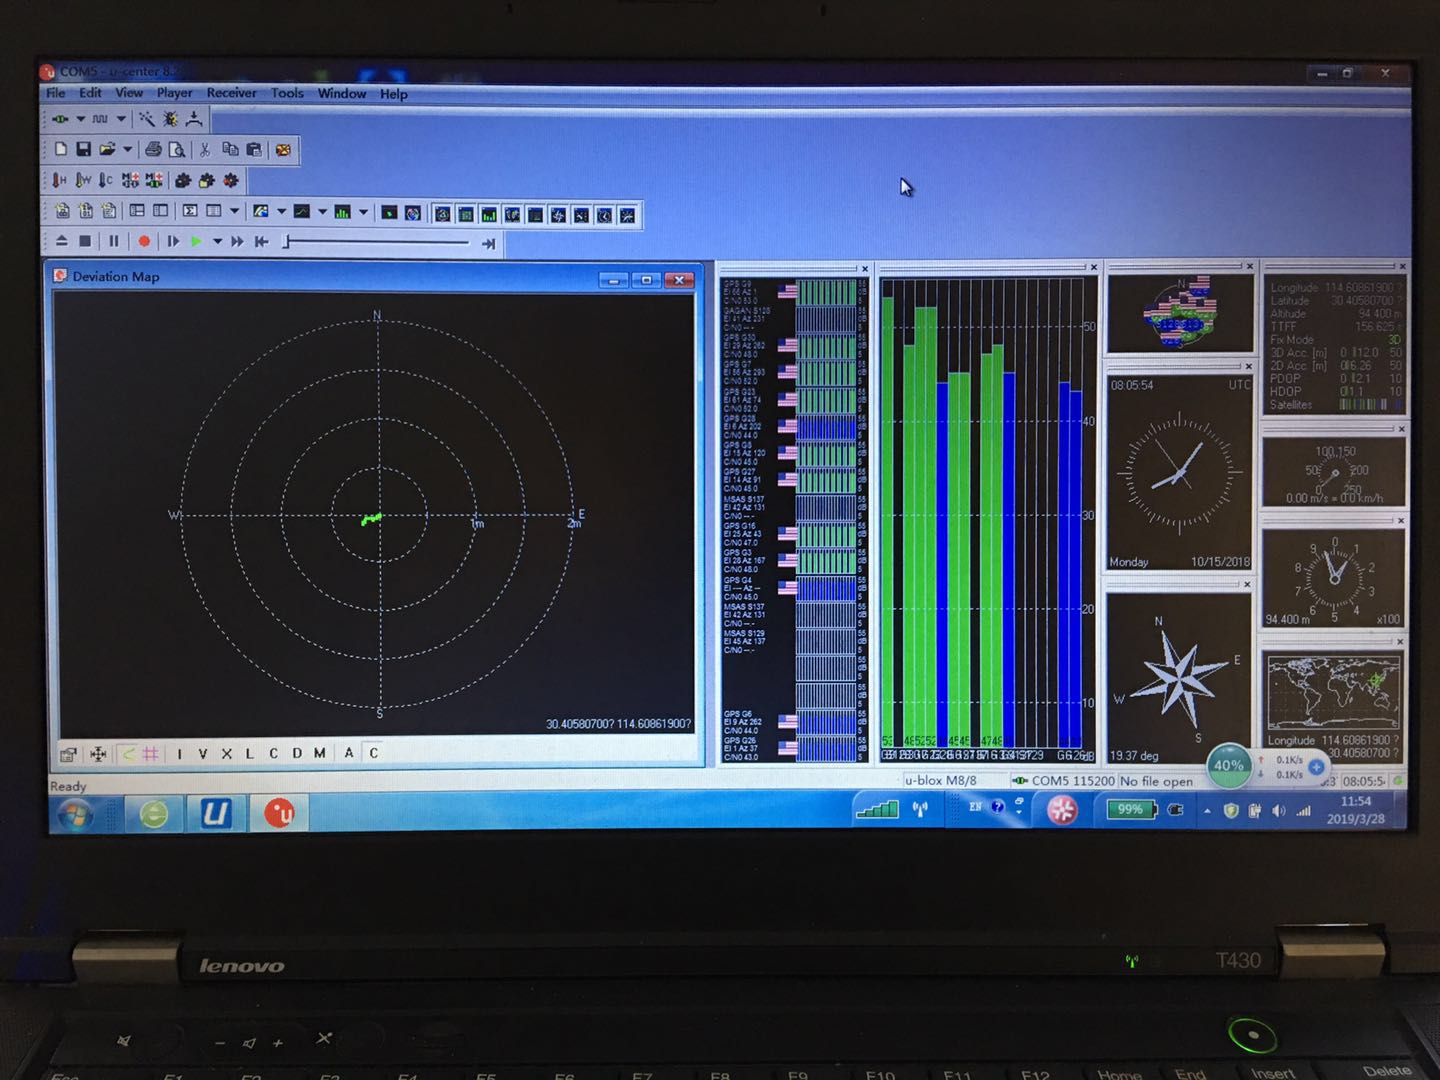Stop playback with the square button
The height and width of the screenshot is (1080, 1440).
click(x=86, y=241)
